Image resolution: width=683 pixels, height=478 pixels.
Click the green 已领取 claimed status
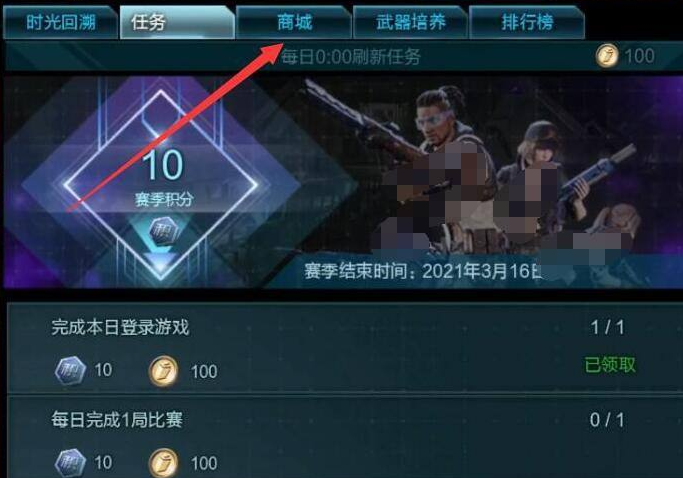coord(609,365)
